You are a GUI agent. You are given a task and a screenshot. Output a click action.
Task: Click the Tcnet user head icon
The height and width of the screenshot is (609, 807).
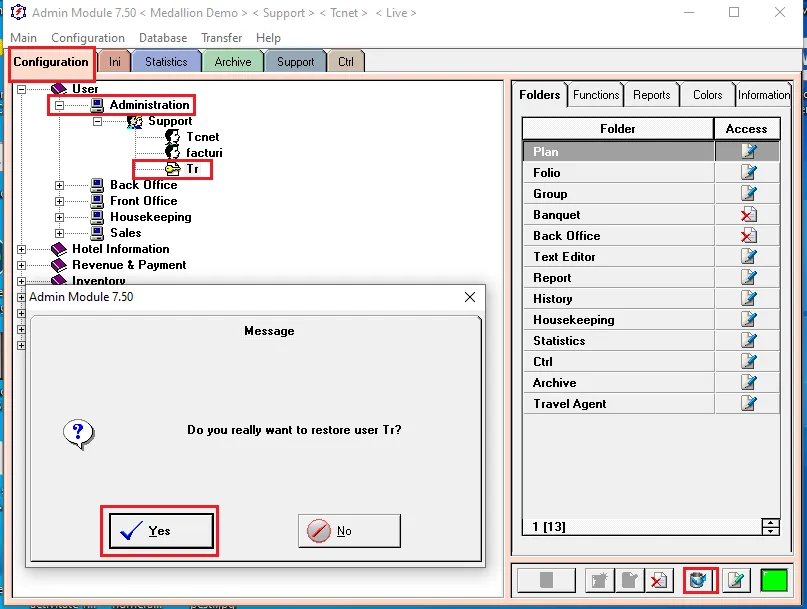(x=172, y=137)
